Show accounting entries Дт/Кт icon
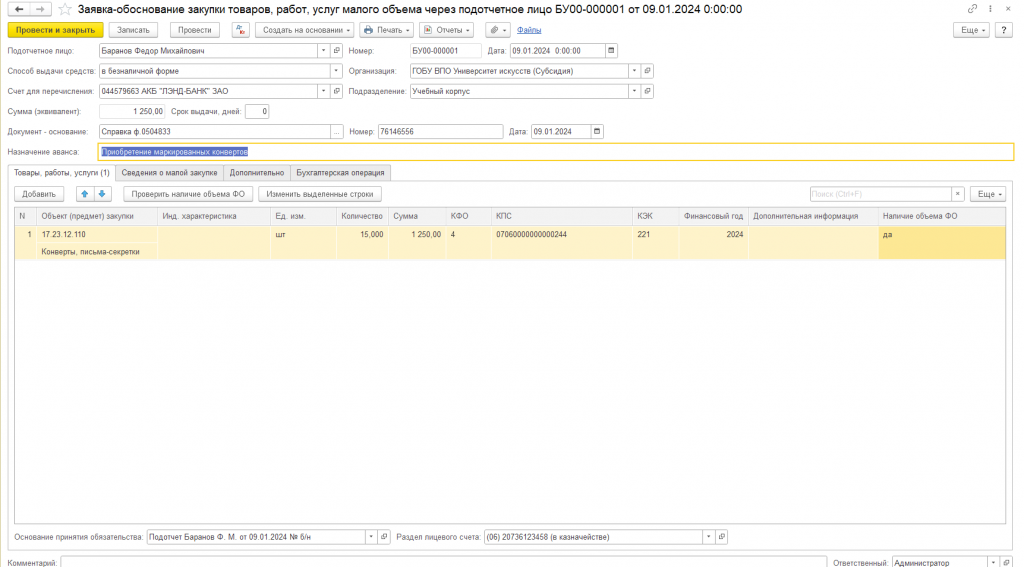 click(x=240, y=30)
